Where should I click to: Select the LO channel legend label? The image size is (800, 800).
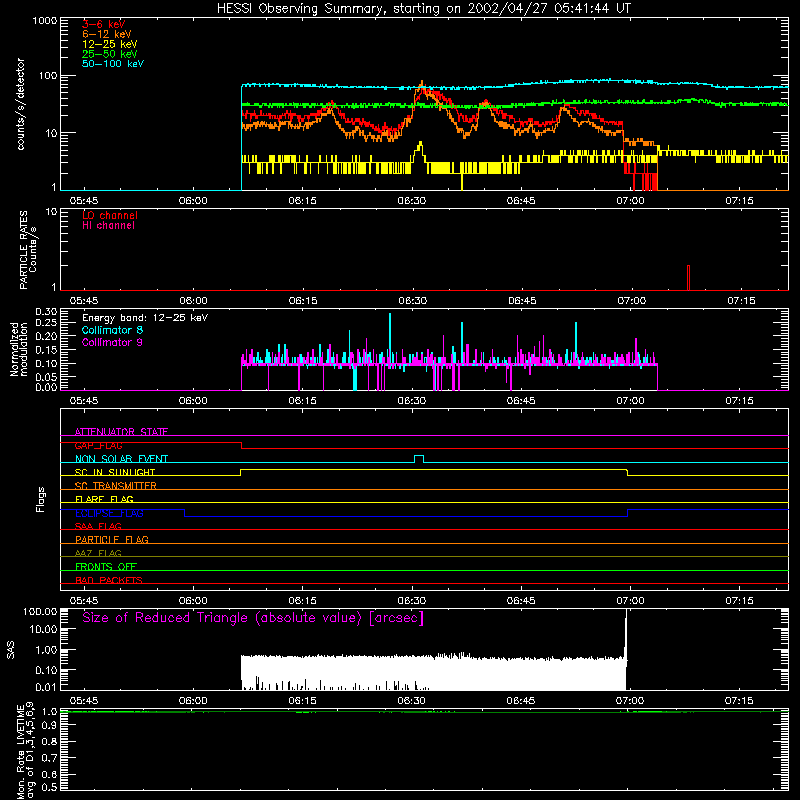(110, 215)
